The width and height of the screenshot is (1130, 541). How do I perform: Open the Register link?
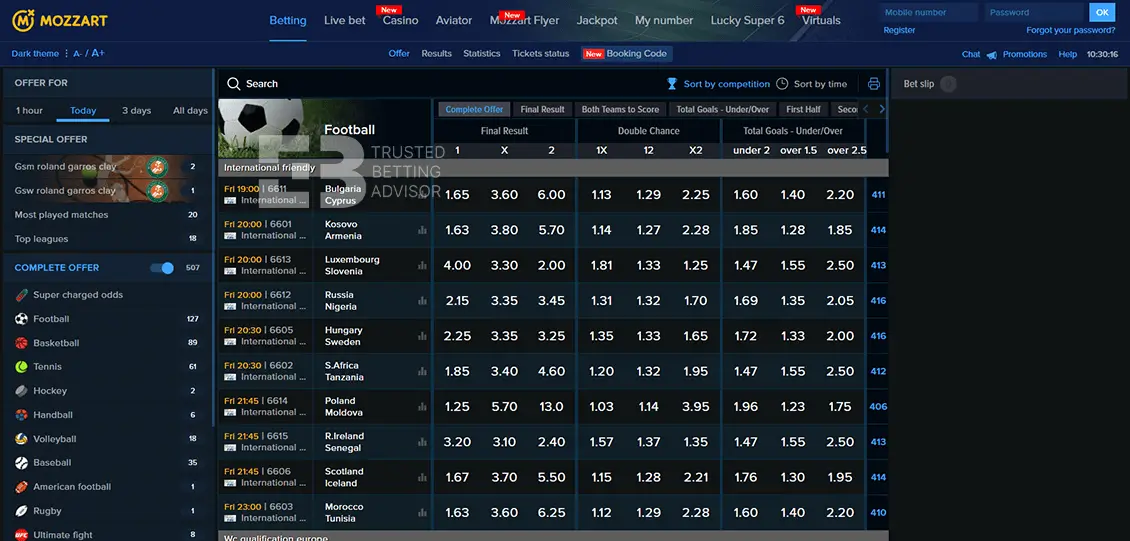pos(899,30)
